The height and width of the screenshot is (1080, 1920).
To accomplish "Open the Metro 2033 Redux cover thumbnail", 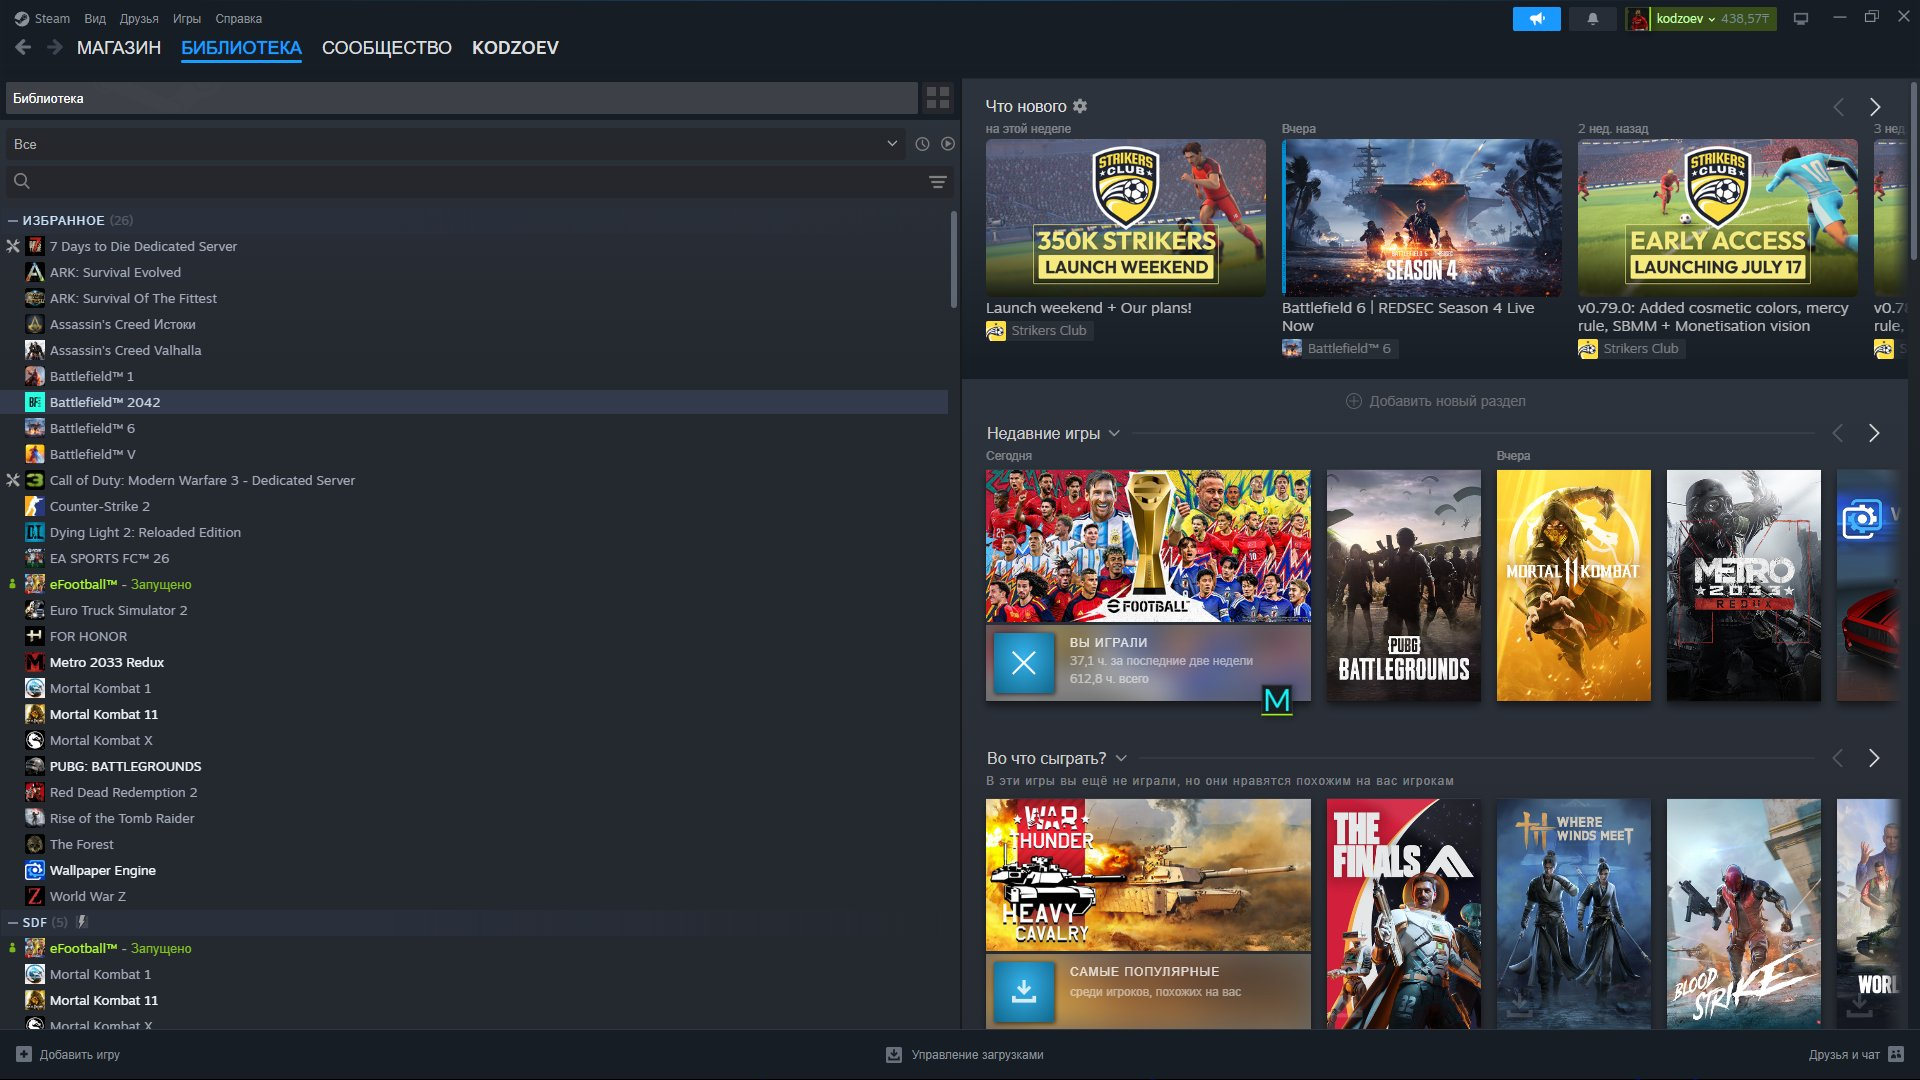I will (x=1744, y=585).
